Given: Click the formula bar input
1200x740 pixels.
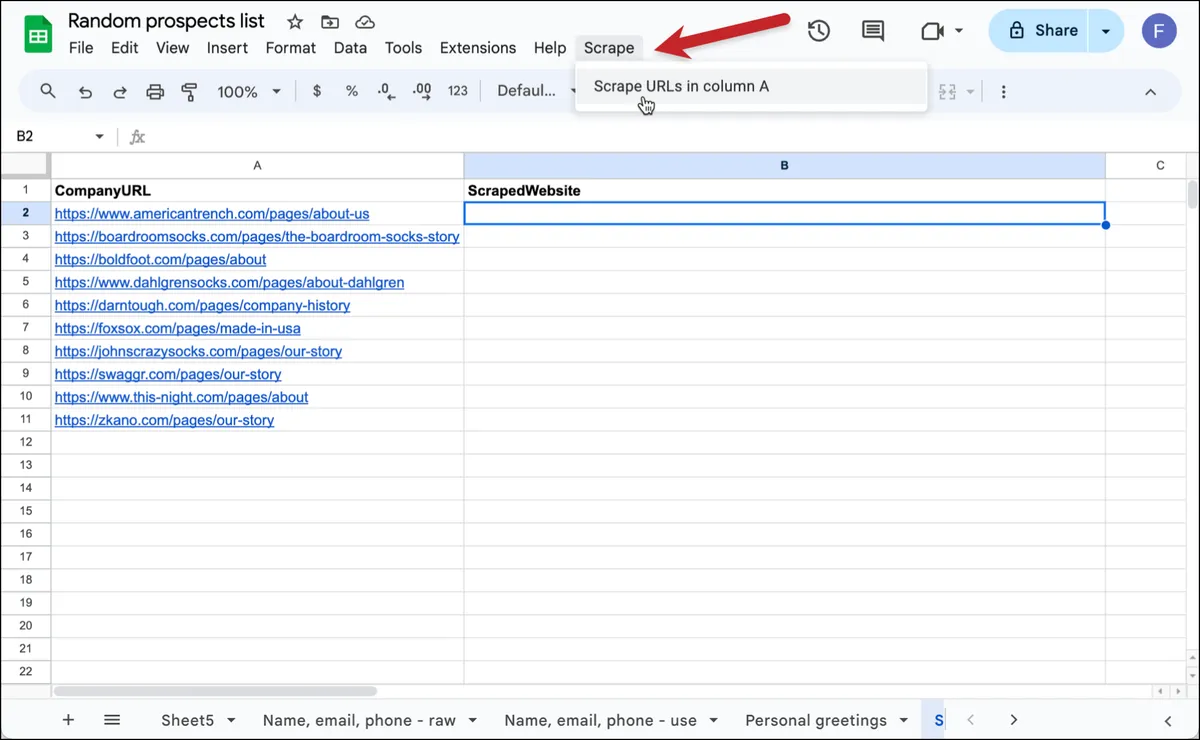Looking at the screenshot, I should coord(670,137).
